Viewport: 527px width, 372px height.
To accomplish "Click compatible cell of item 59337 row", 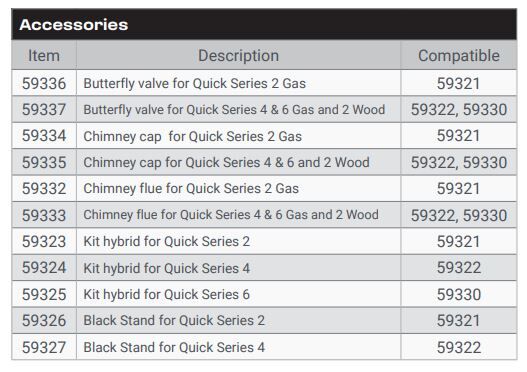I will (x=459, y=110).
